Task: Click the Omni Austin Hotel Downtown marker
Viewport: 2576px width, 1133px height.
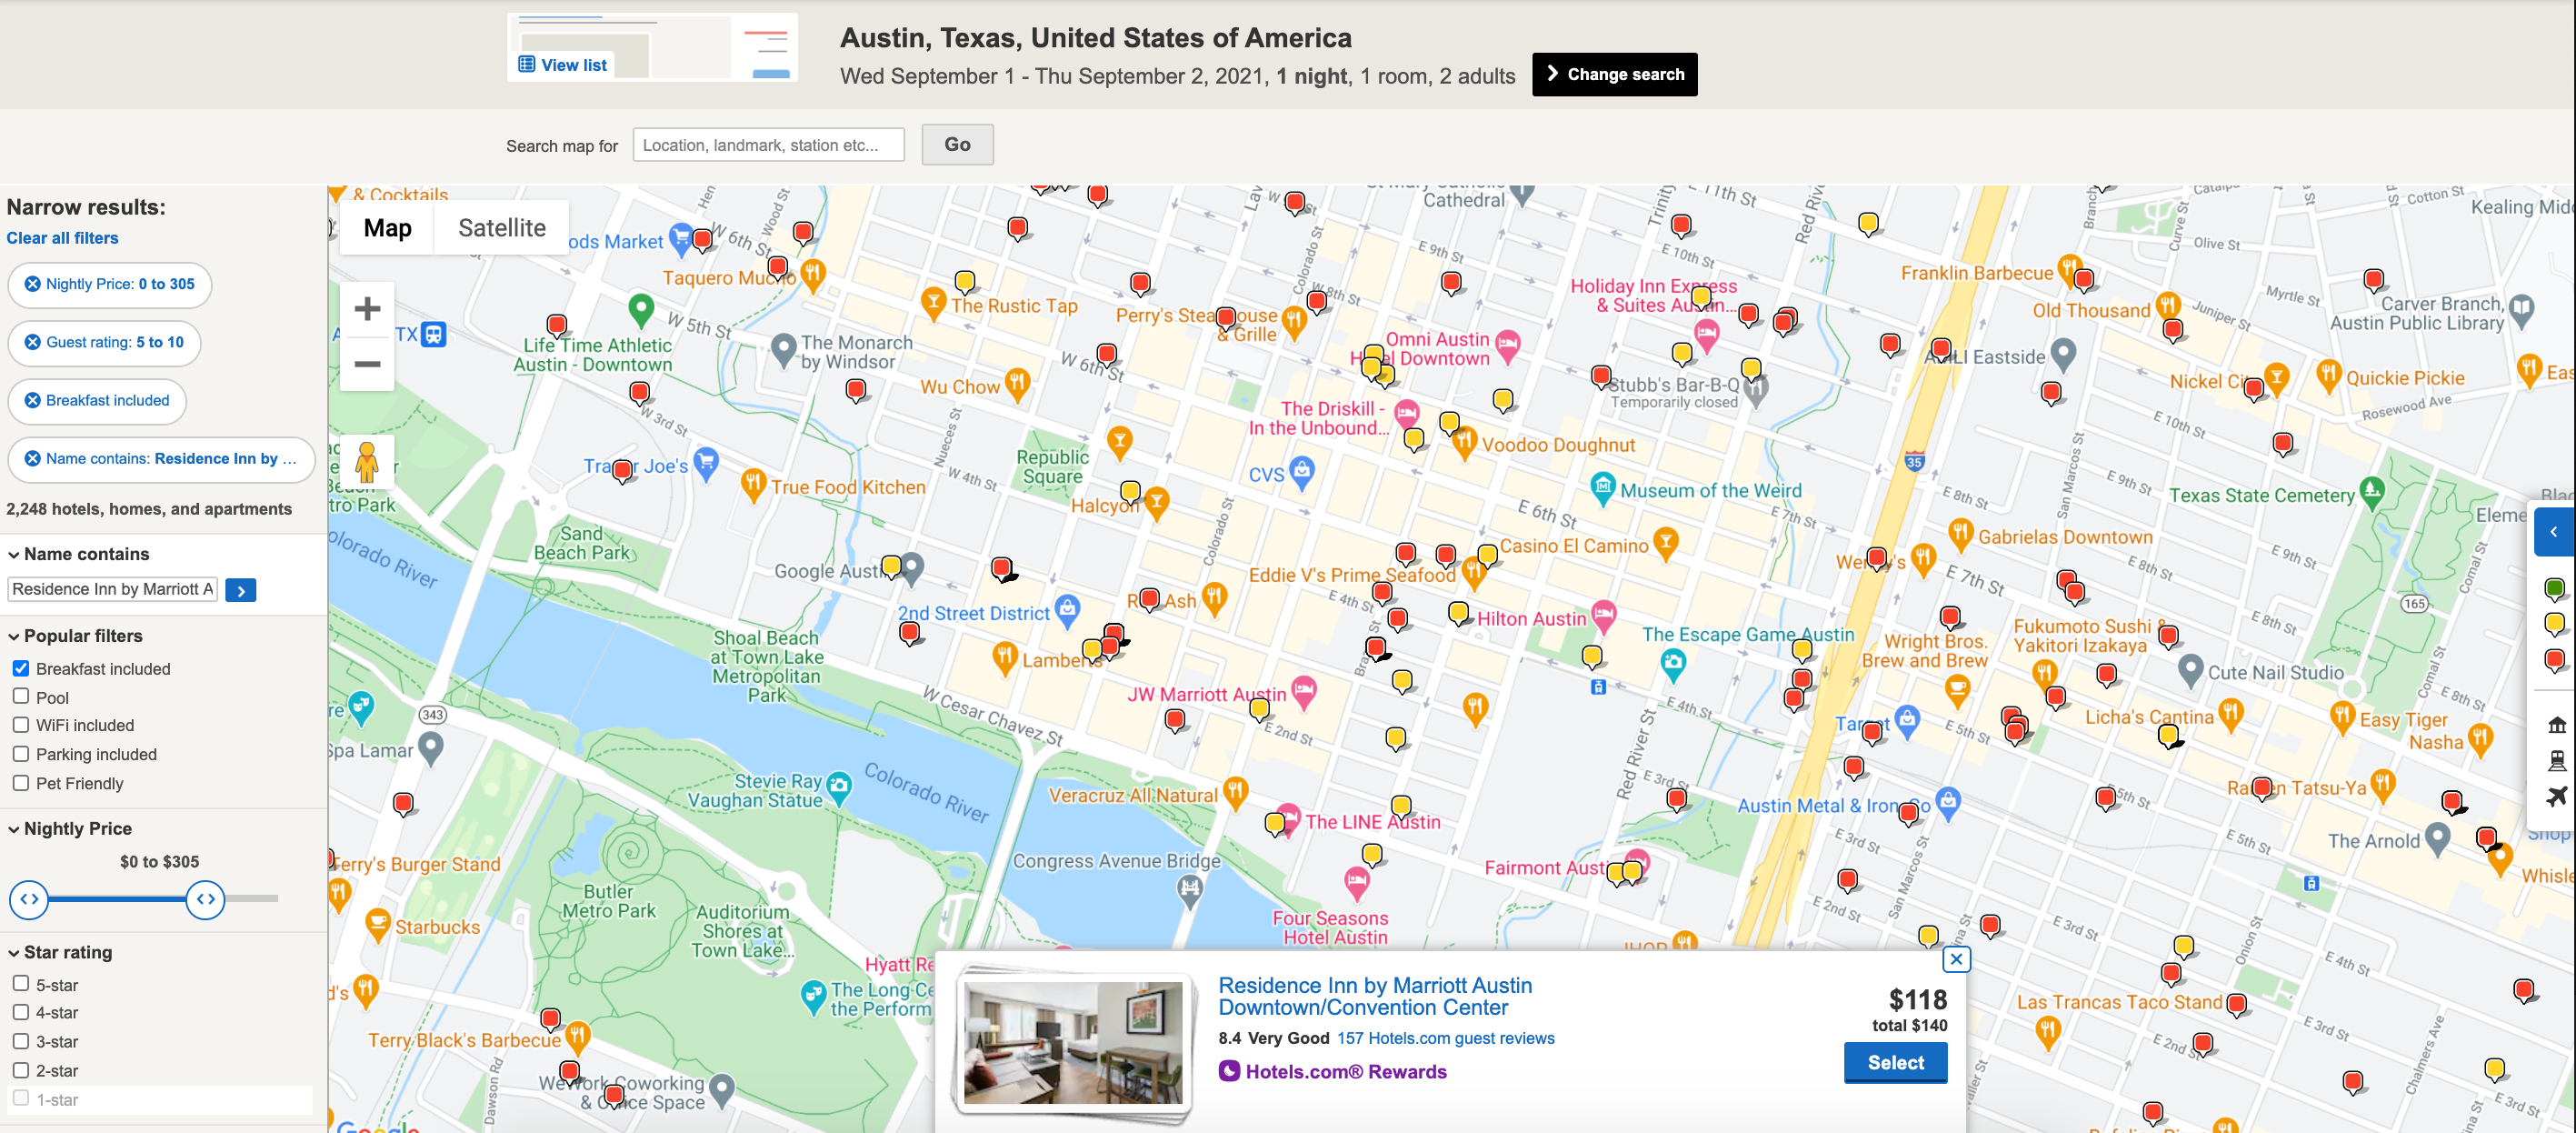Action: click(x=1508, y=346)
